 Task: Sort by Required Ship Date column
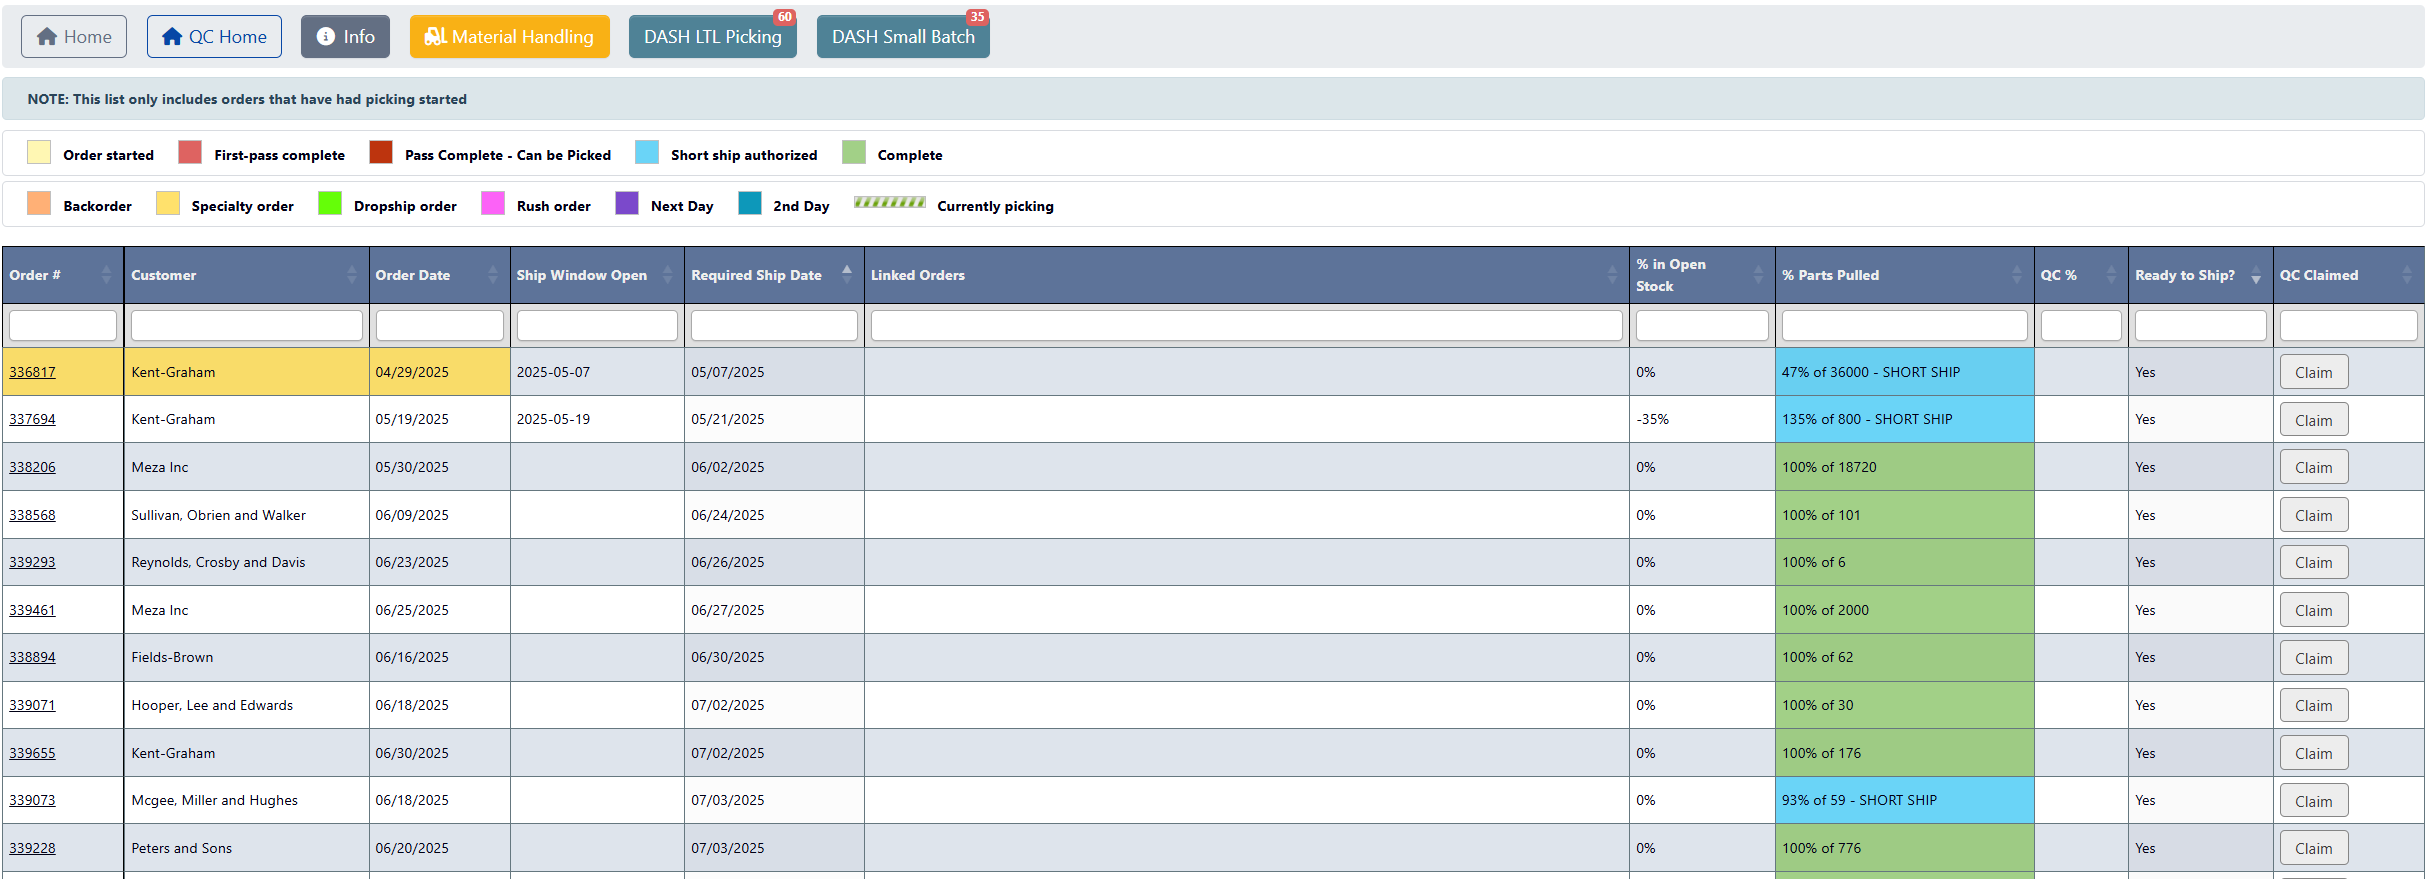click(x=774, y=275)
